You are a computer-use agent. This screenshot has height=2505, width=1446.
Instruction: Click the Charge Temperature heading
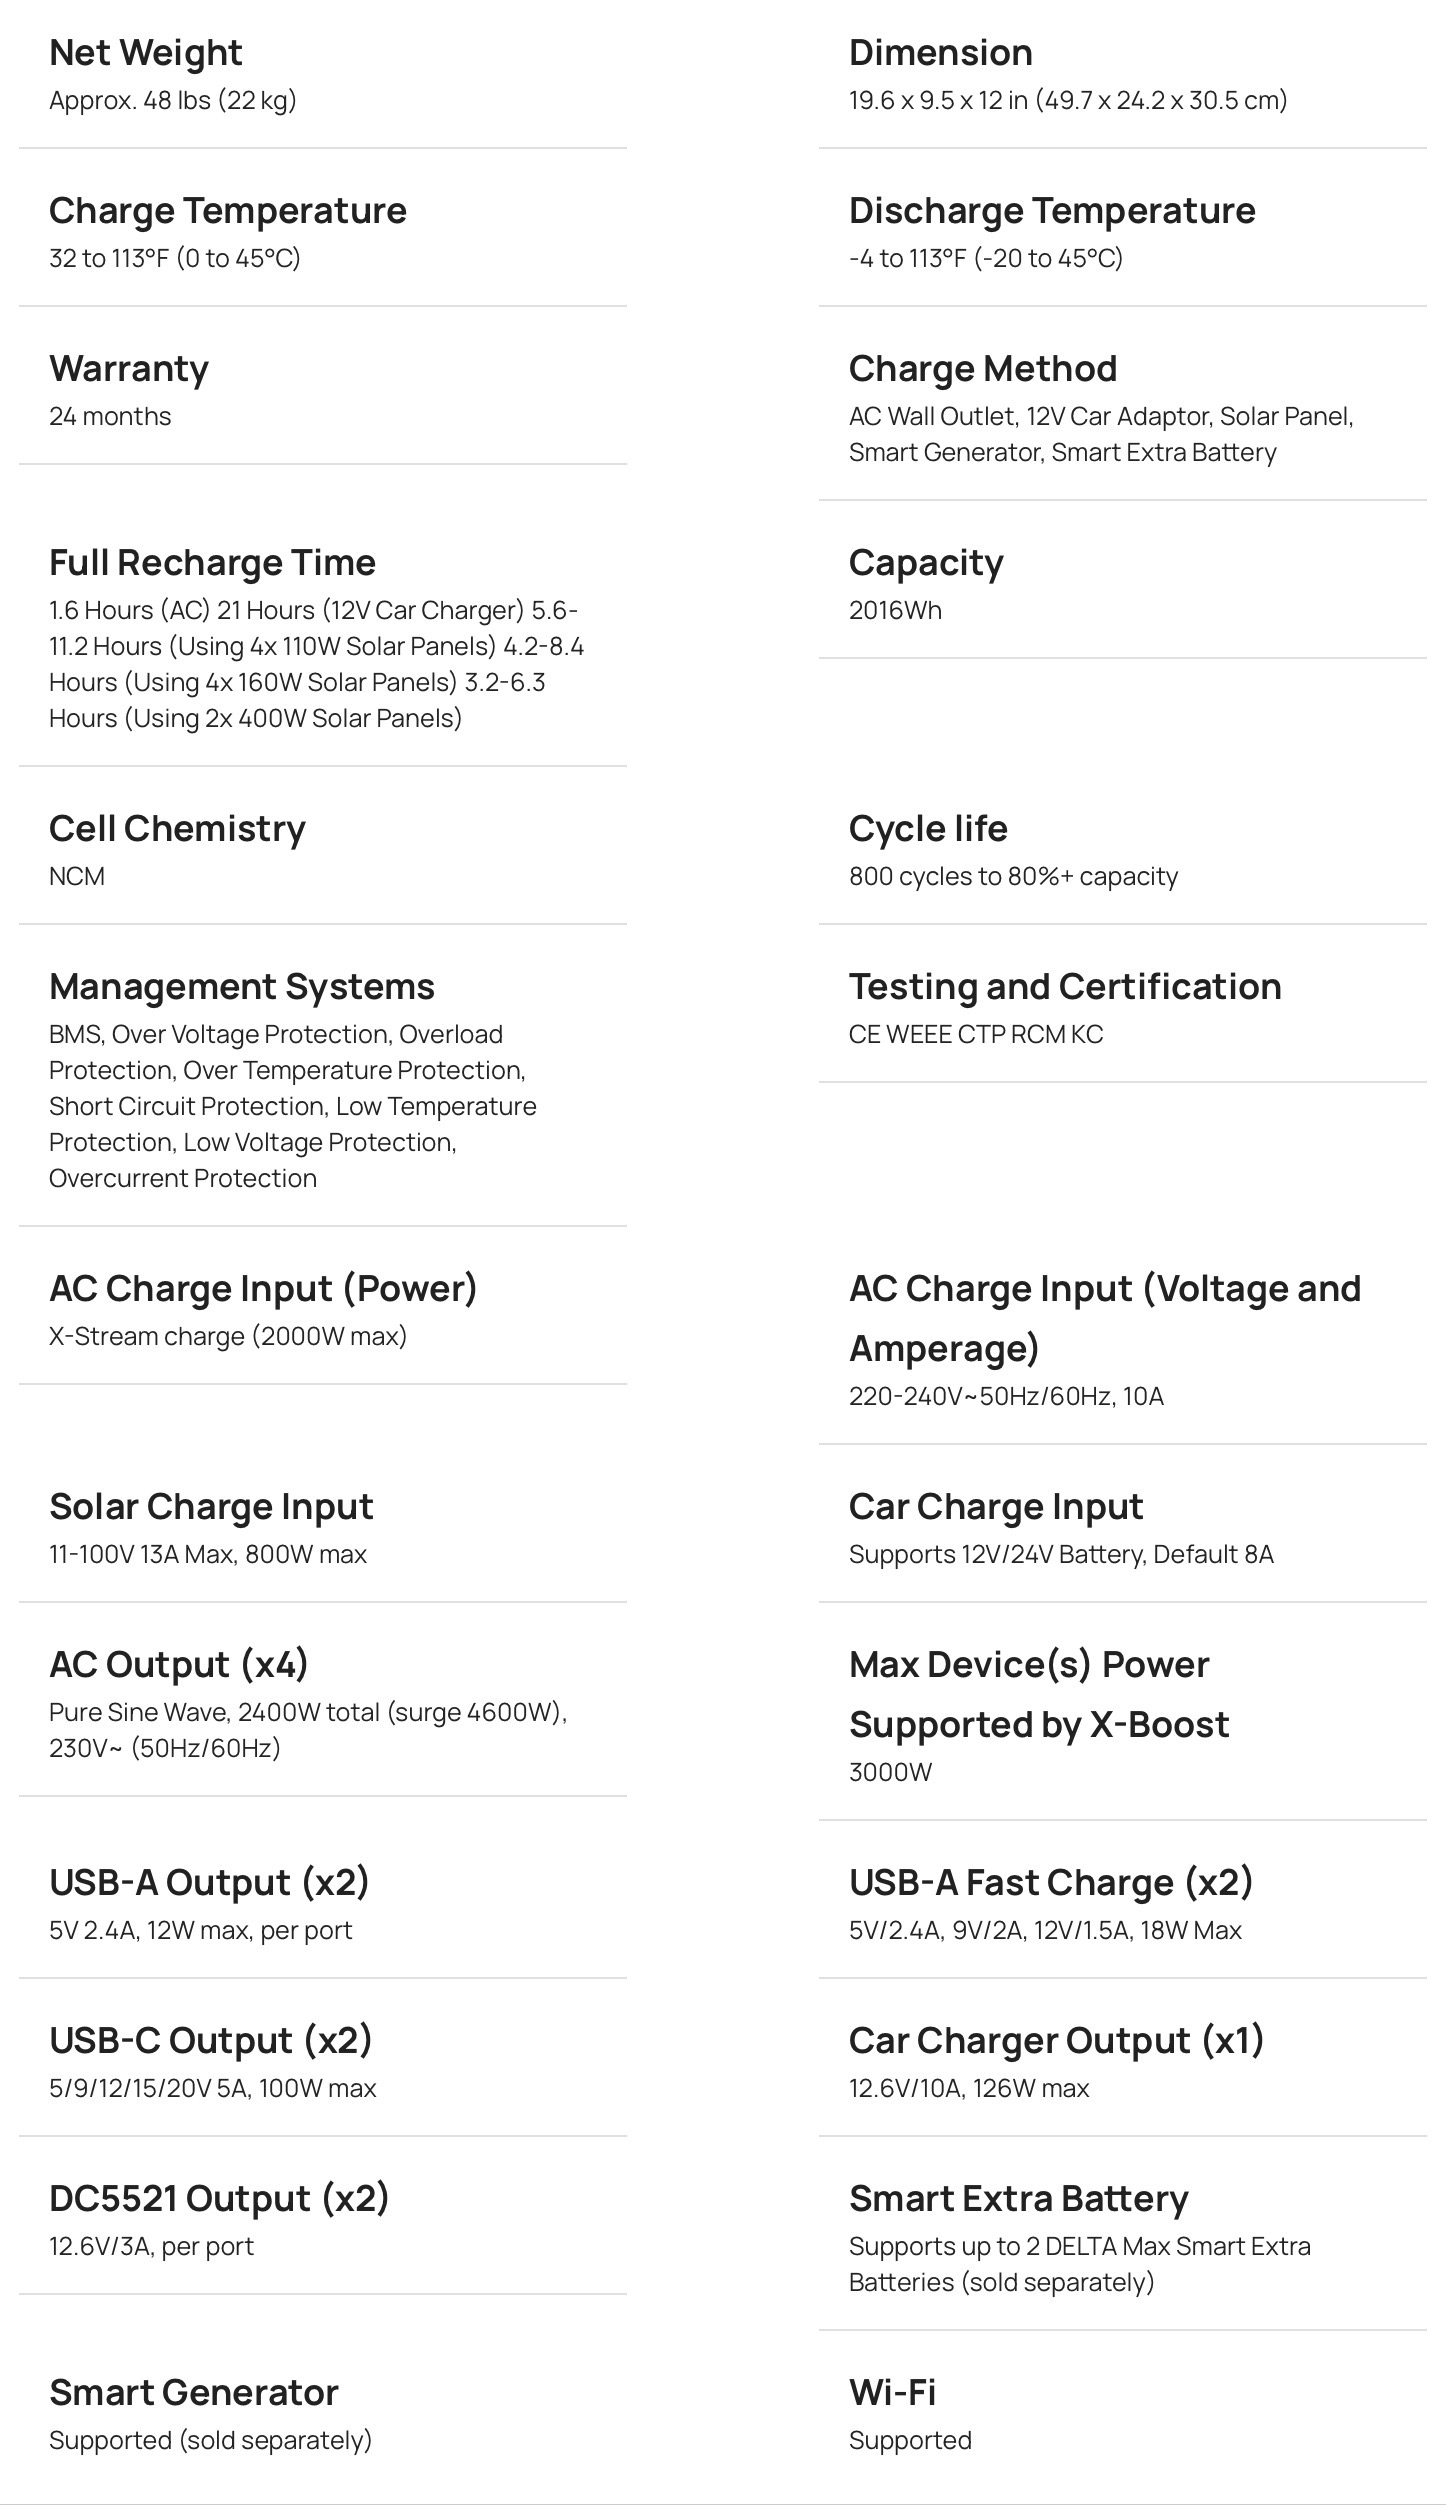click(x=227, y=211)
